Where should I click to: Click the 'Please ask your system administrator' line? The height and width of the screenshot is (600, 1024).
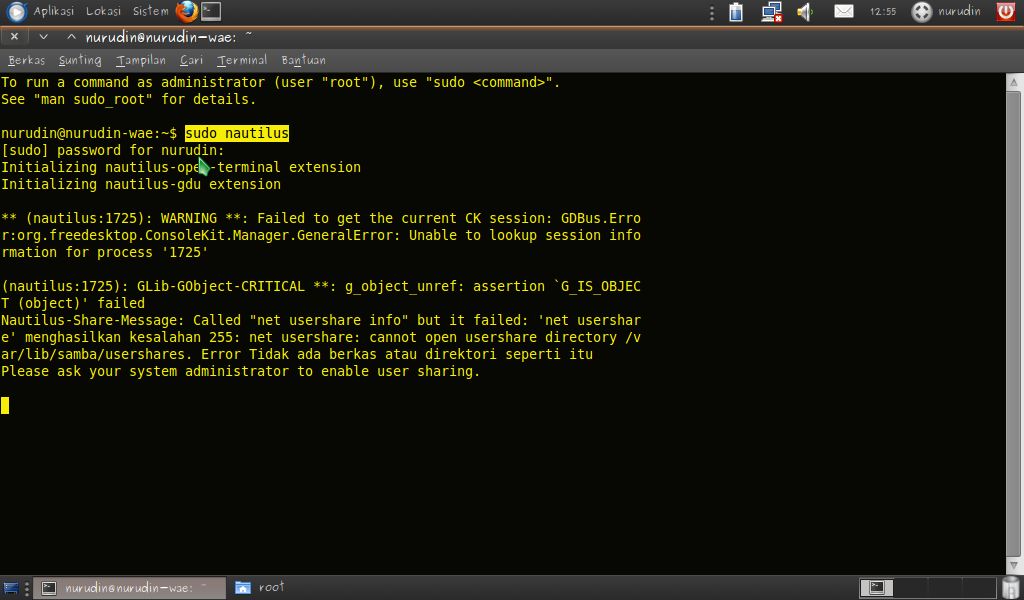[x=240, y=371]
